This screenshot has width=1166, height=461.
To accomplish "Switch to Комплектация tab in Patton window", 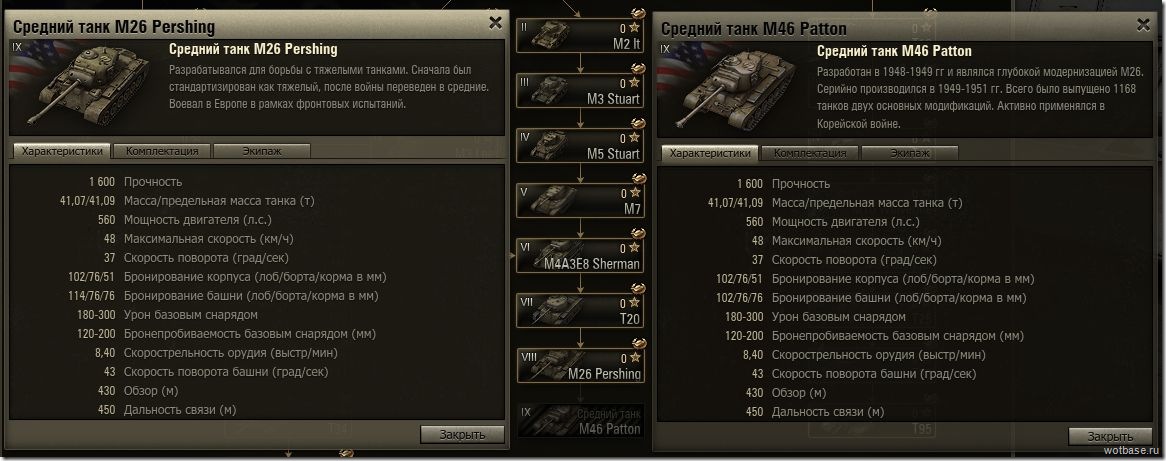I will pyautogui.click(x=810, y=153).
